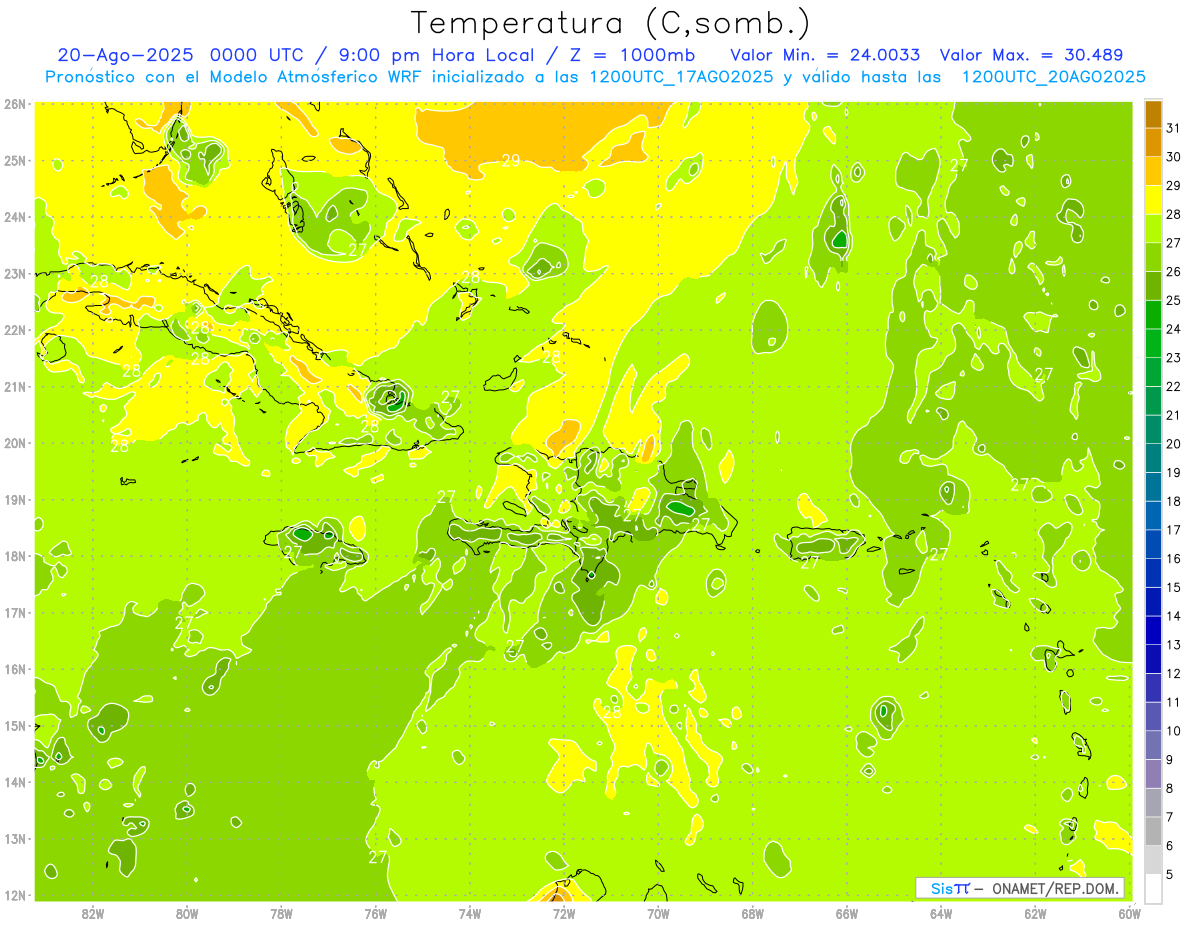Click the "68W" longitude axis label

pos(753,913)
